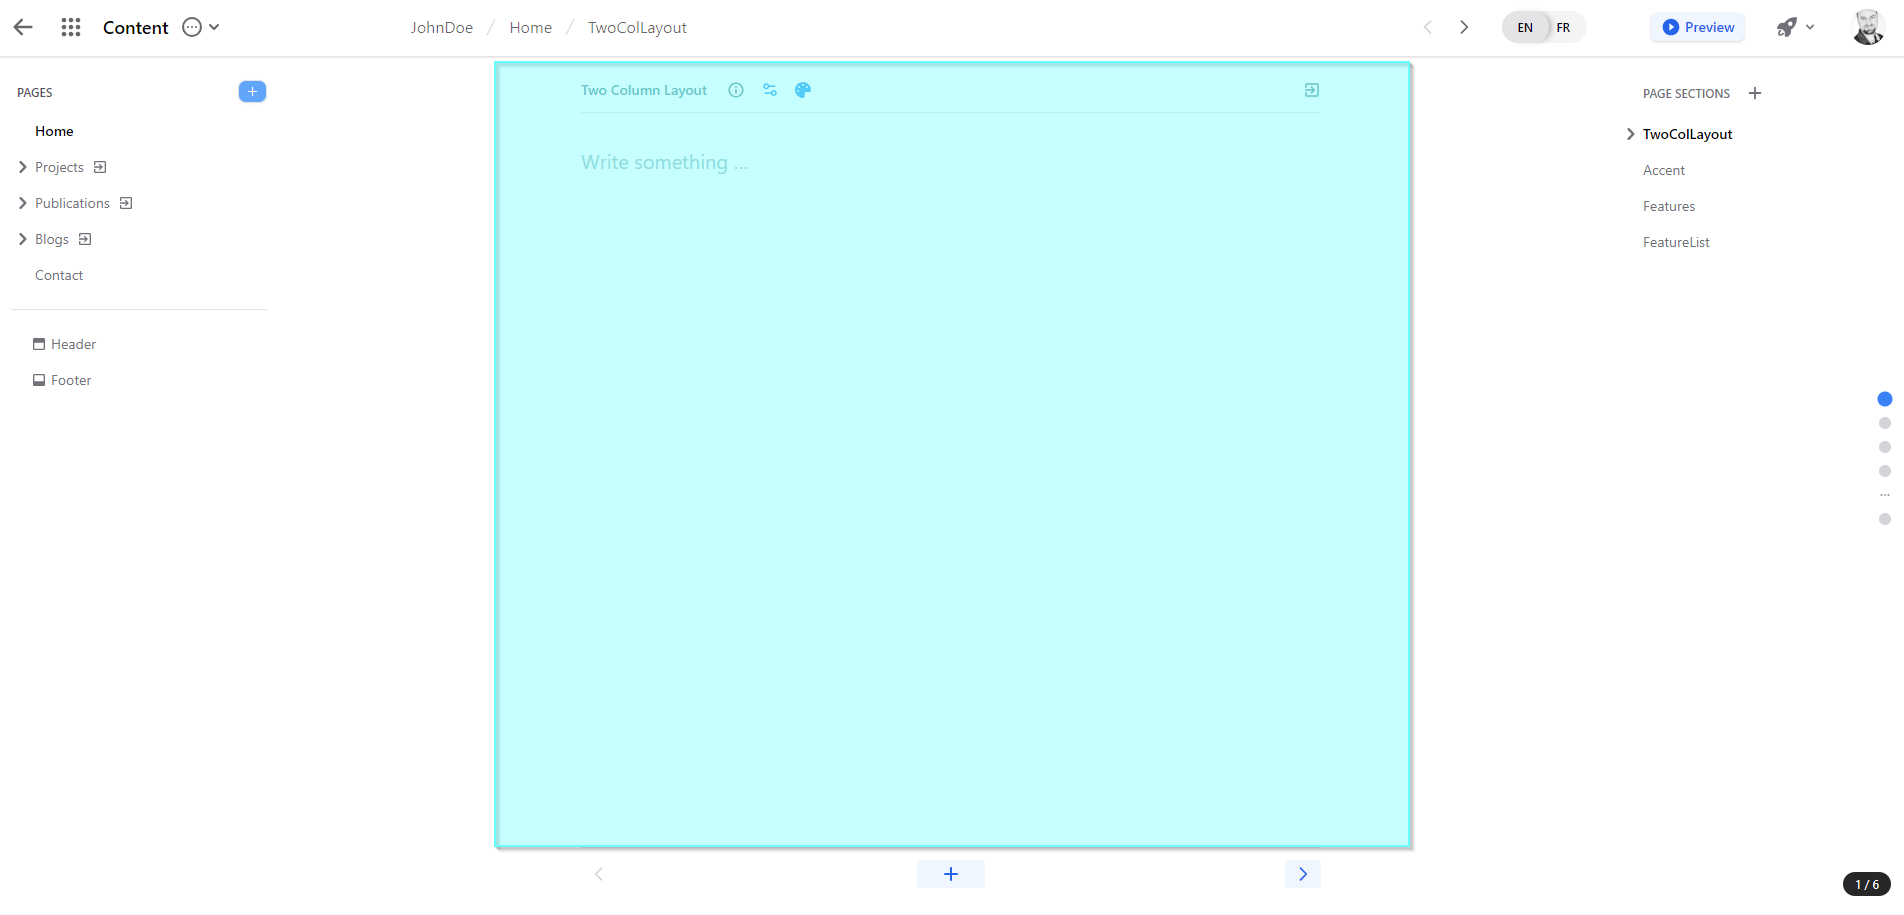Open the Content options dropdown
Screen dimensions: 1904x915
(x=201, y=27)
